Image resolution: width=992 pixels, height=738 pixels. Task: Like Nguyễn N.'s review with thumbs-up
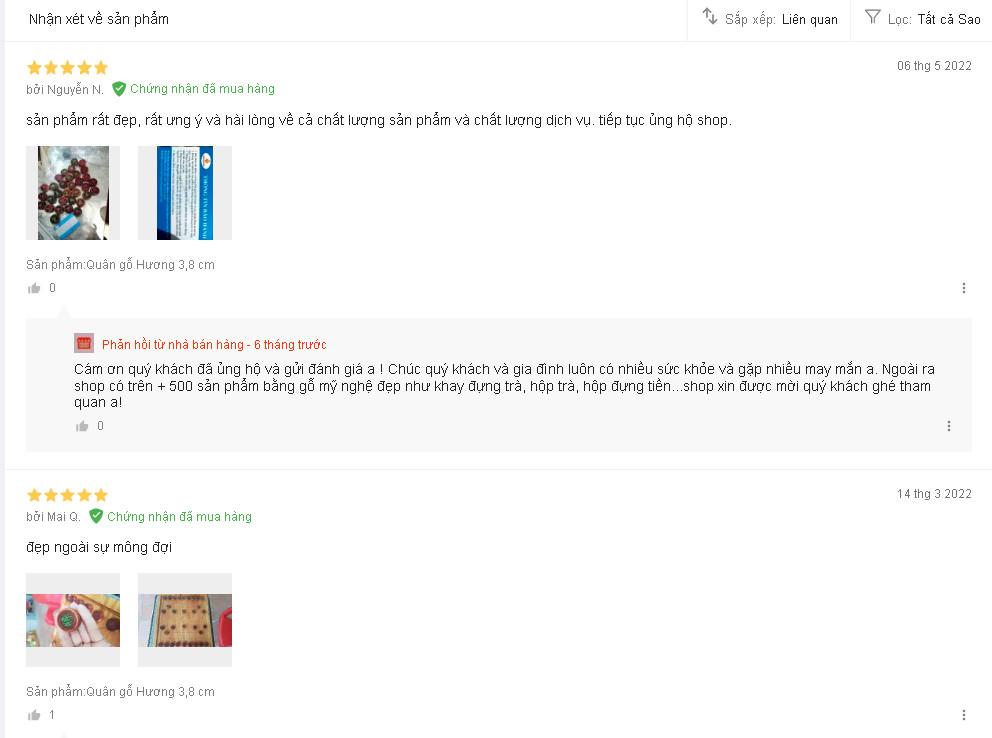pos(35,288)
